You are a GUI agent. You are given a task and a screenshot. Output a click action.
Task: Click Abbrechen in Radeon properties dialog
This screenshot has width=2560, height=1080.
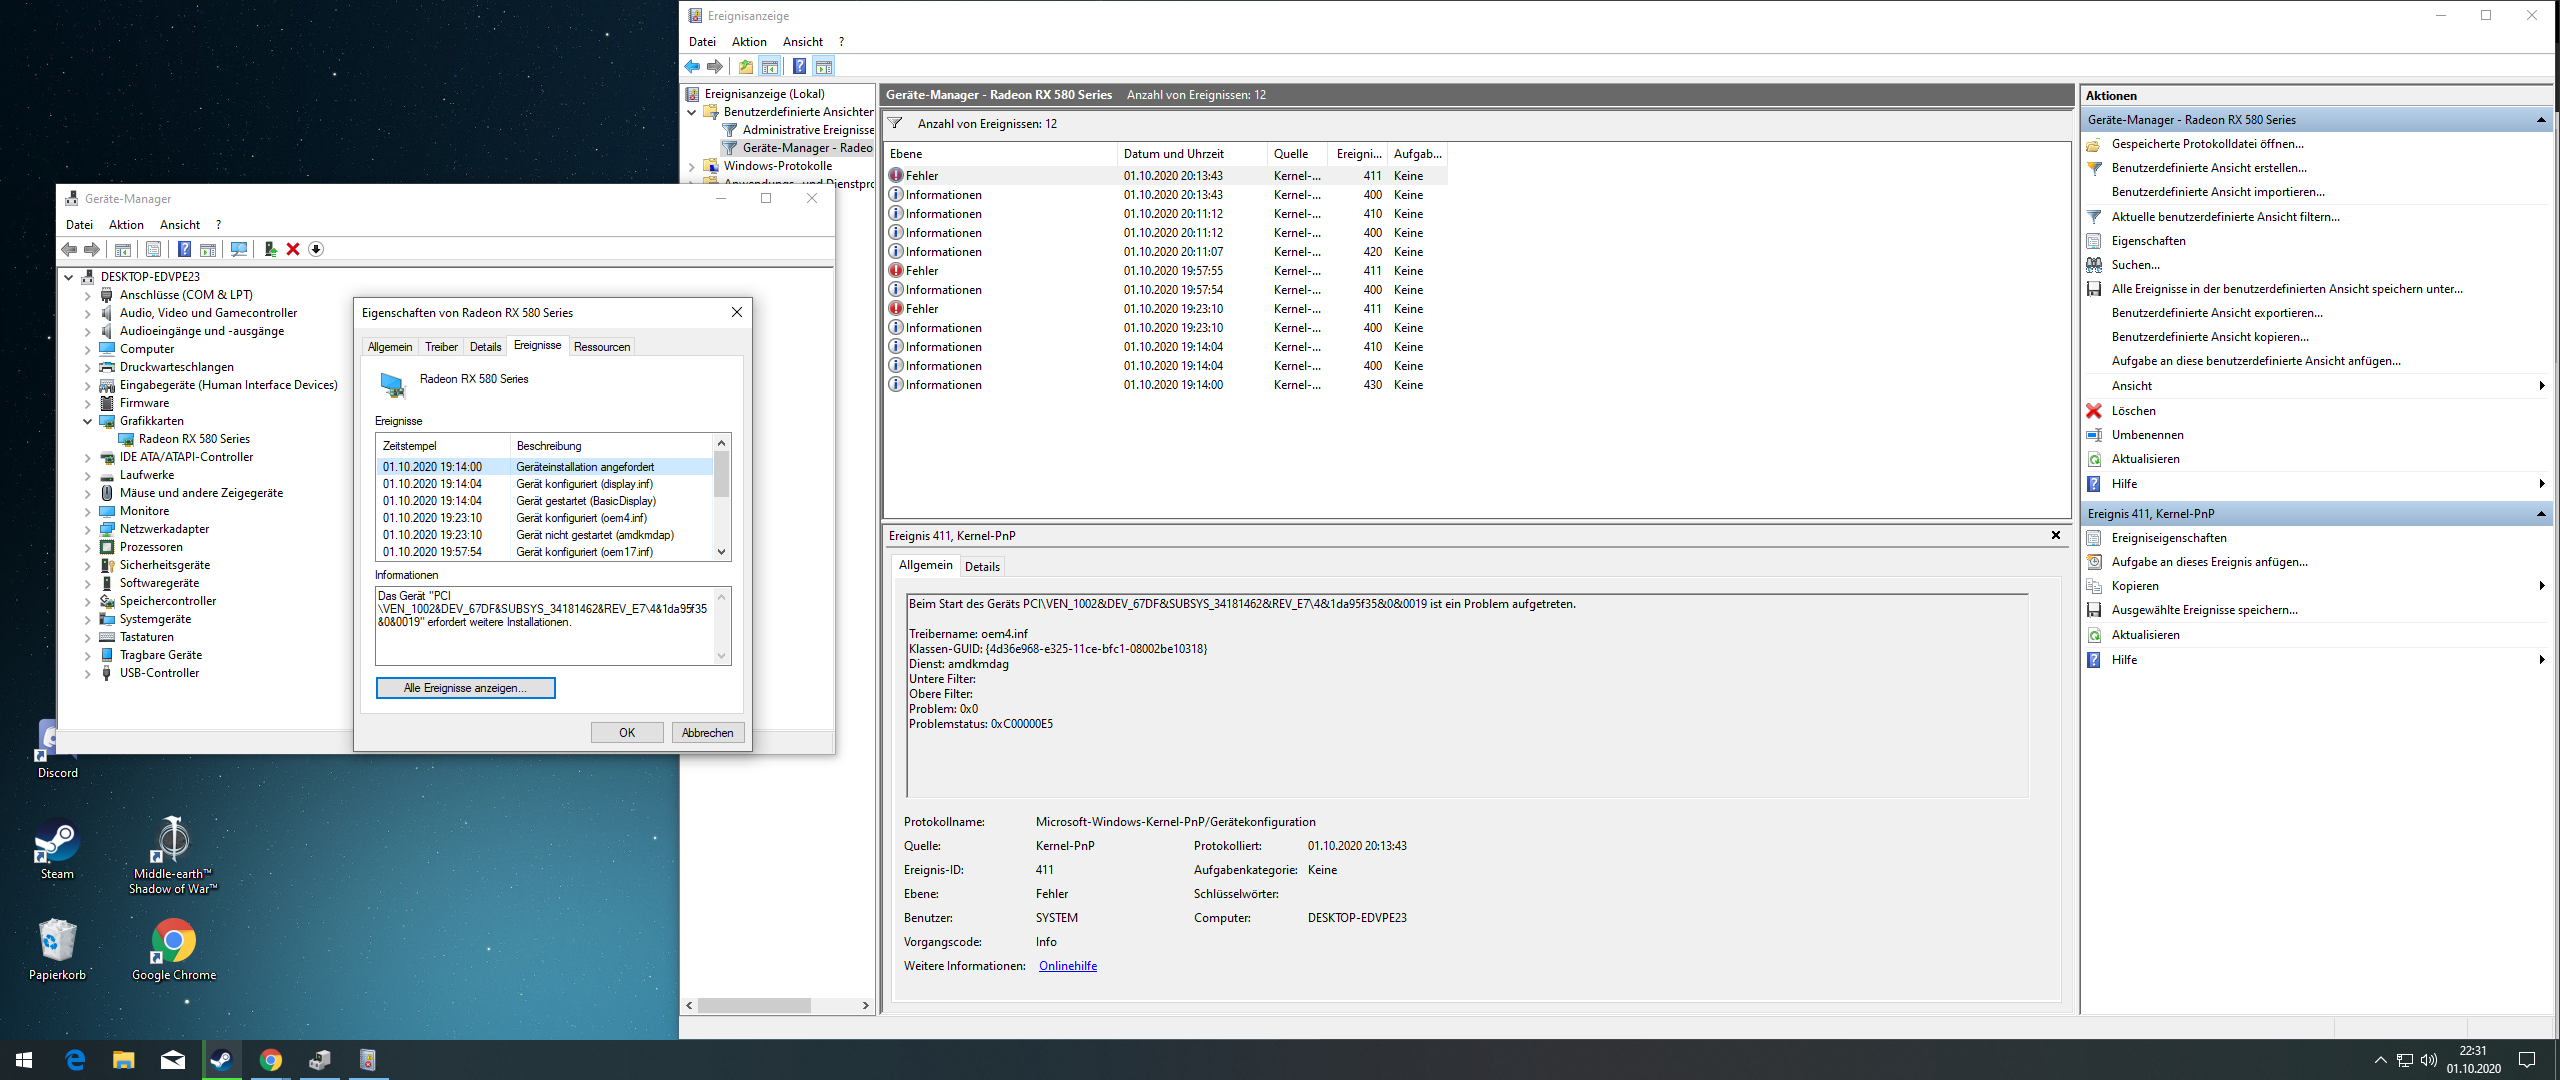[707, 733]
